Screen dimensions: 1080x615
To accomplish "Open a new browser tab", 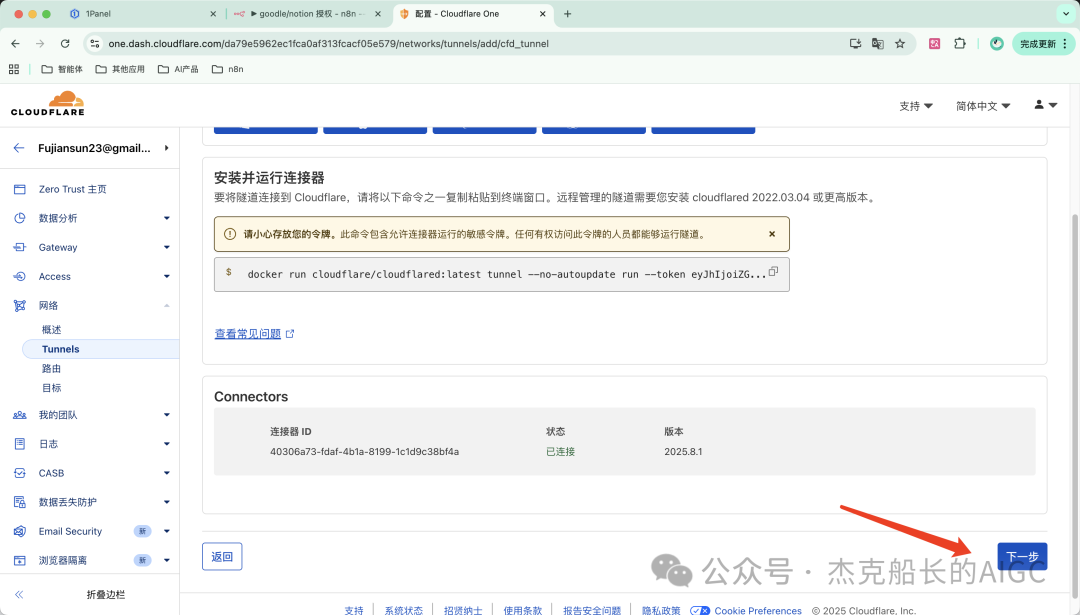I will coord(568,14).
